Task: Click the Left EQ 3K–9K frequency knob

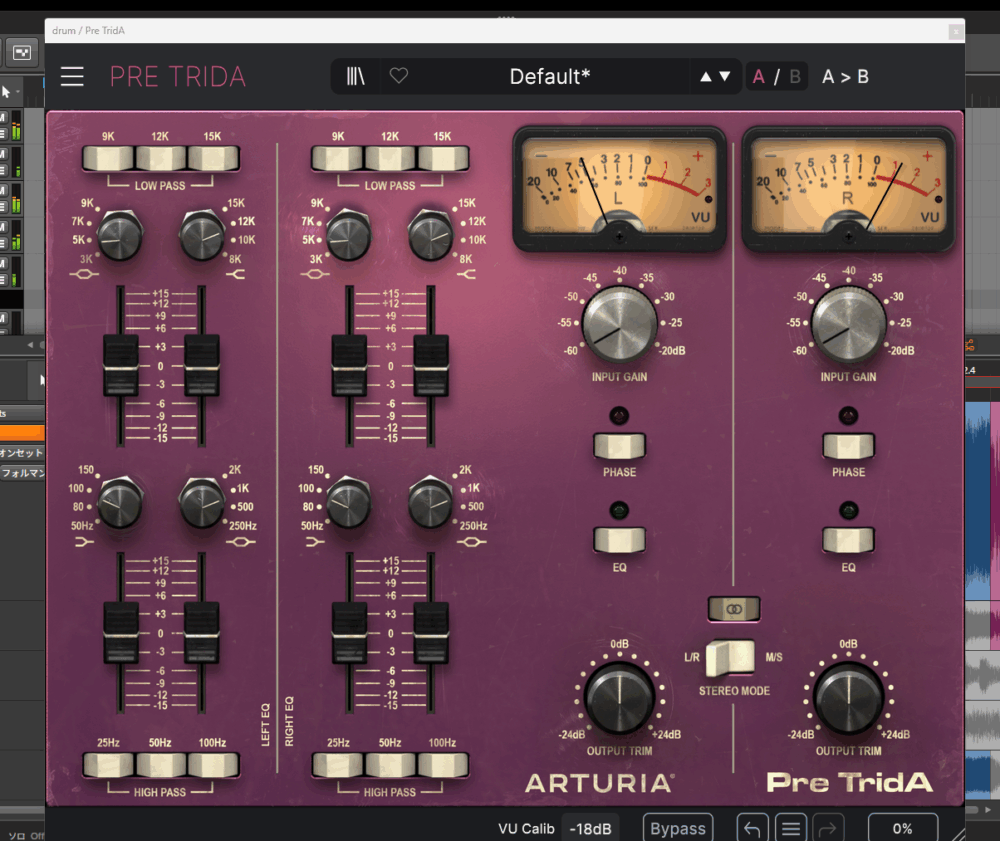Action: click(x=119, y=235)
